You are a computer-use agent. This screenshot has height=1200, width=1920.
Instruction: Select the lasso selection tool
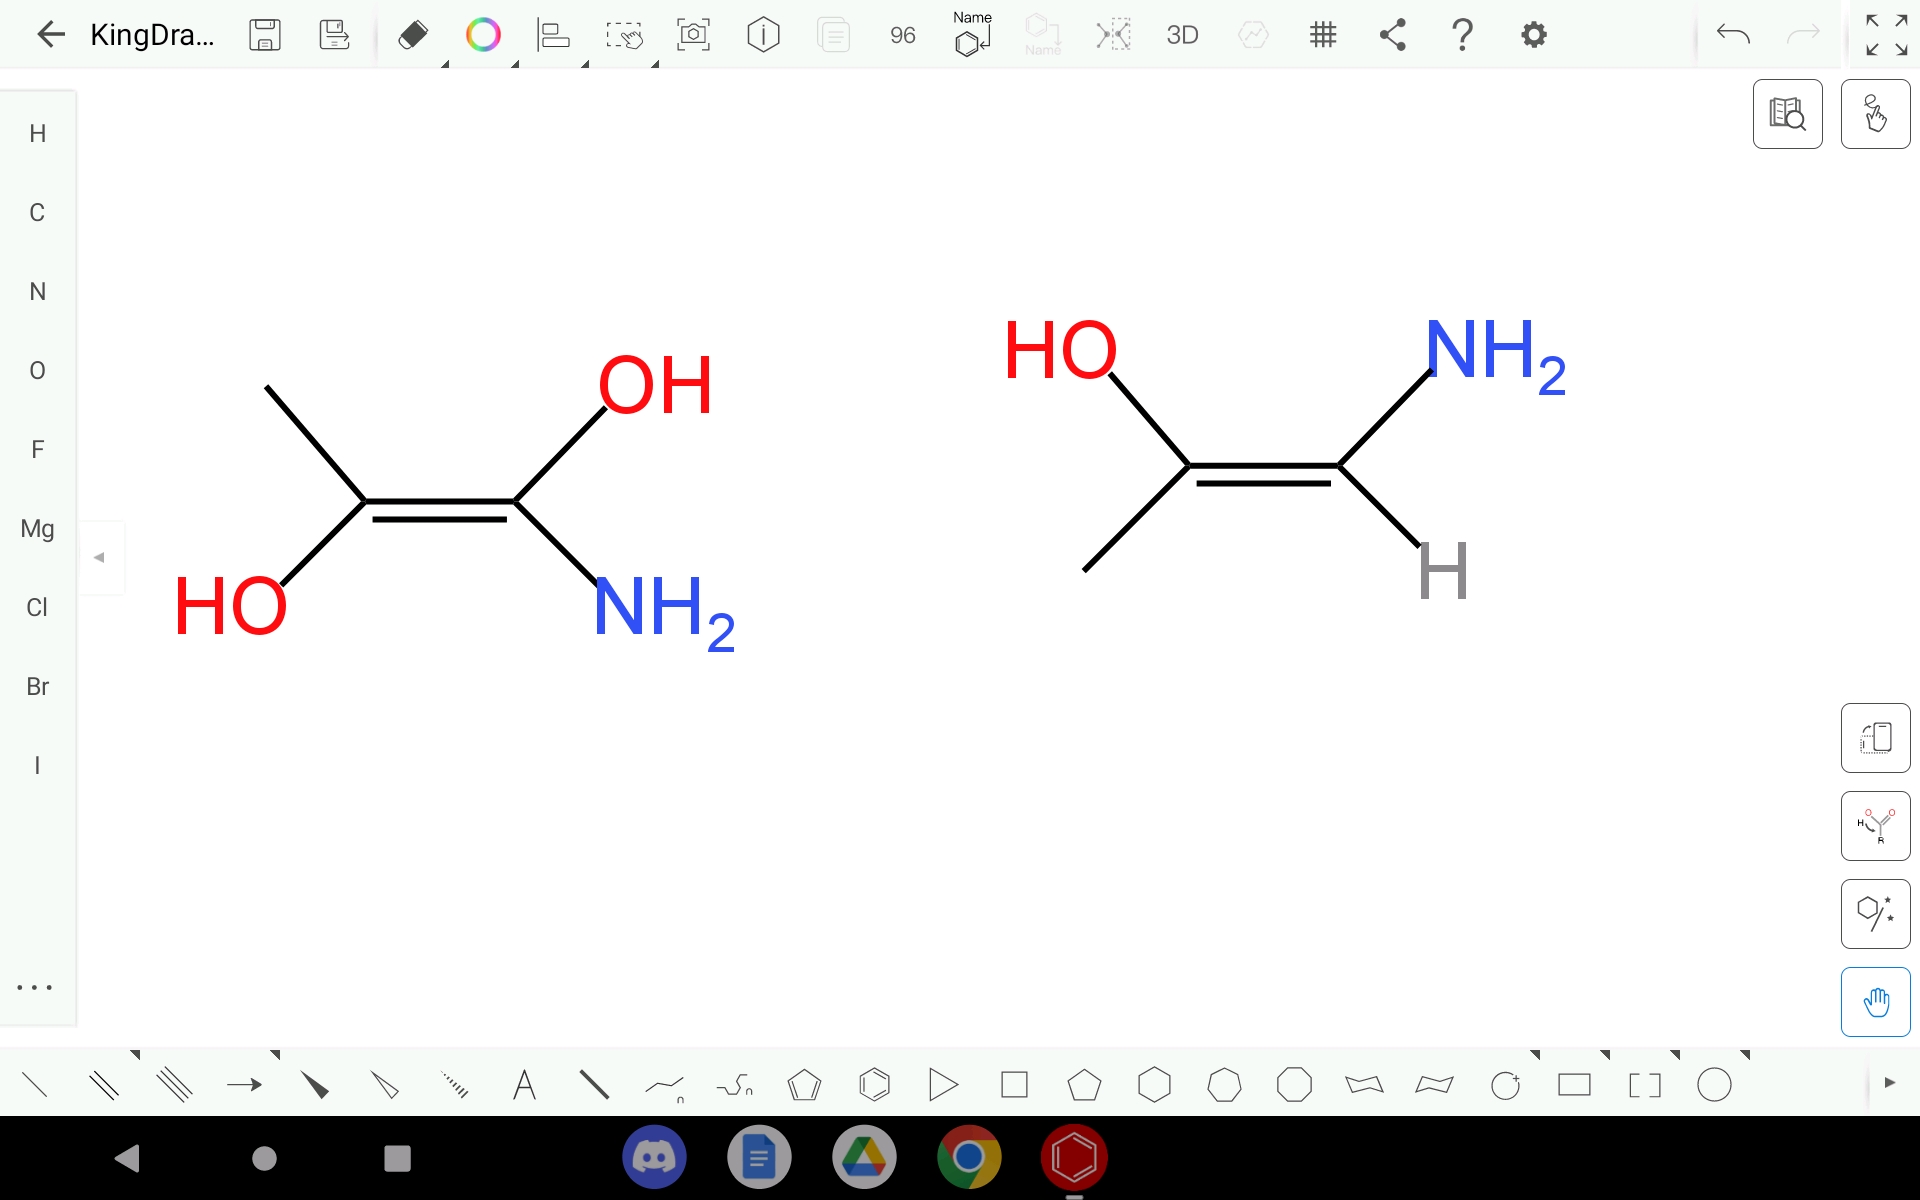tap(625, 34)
